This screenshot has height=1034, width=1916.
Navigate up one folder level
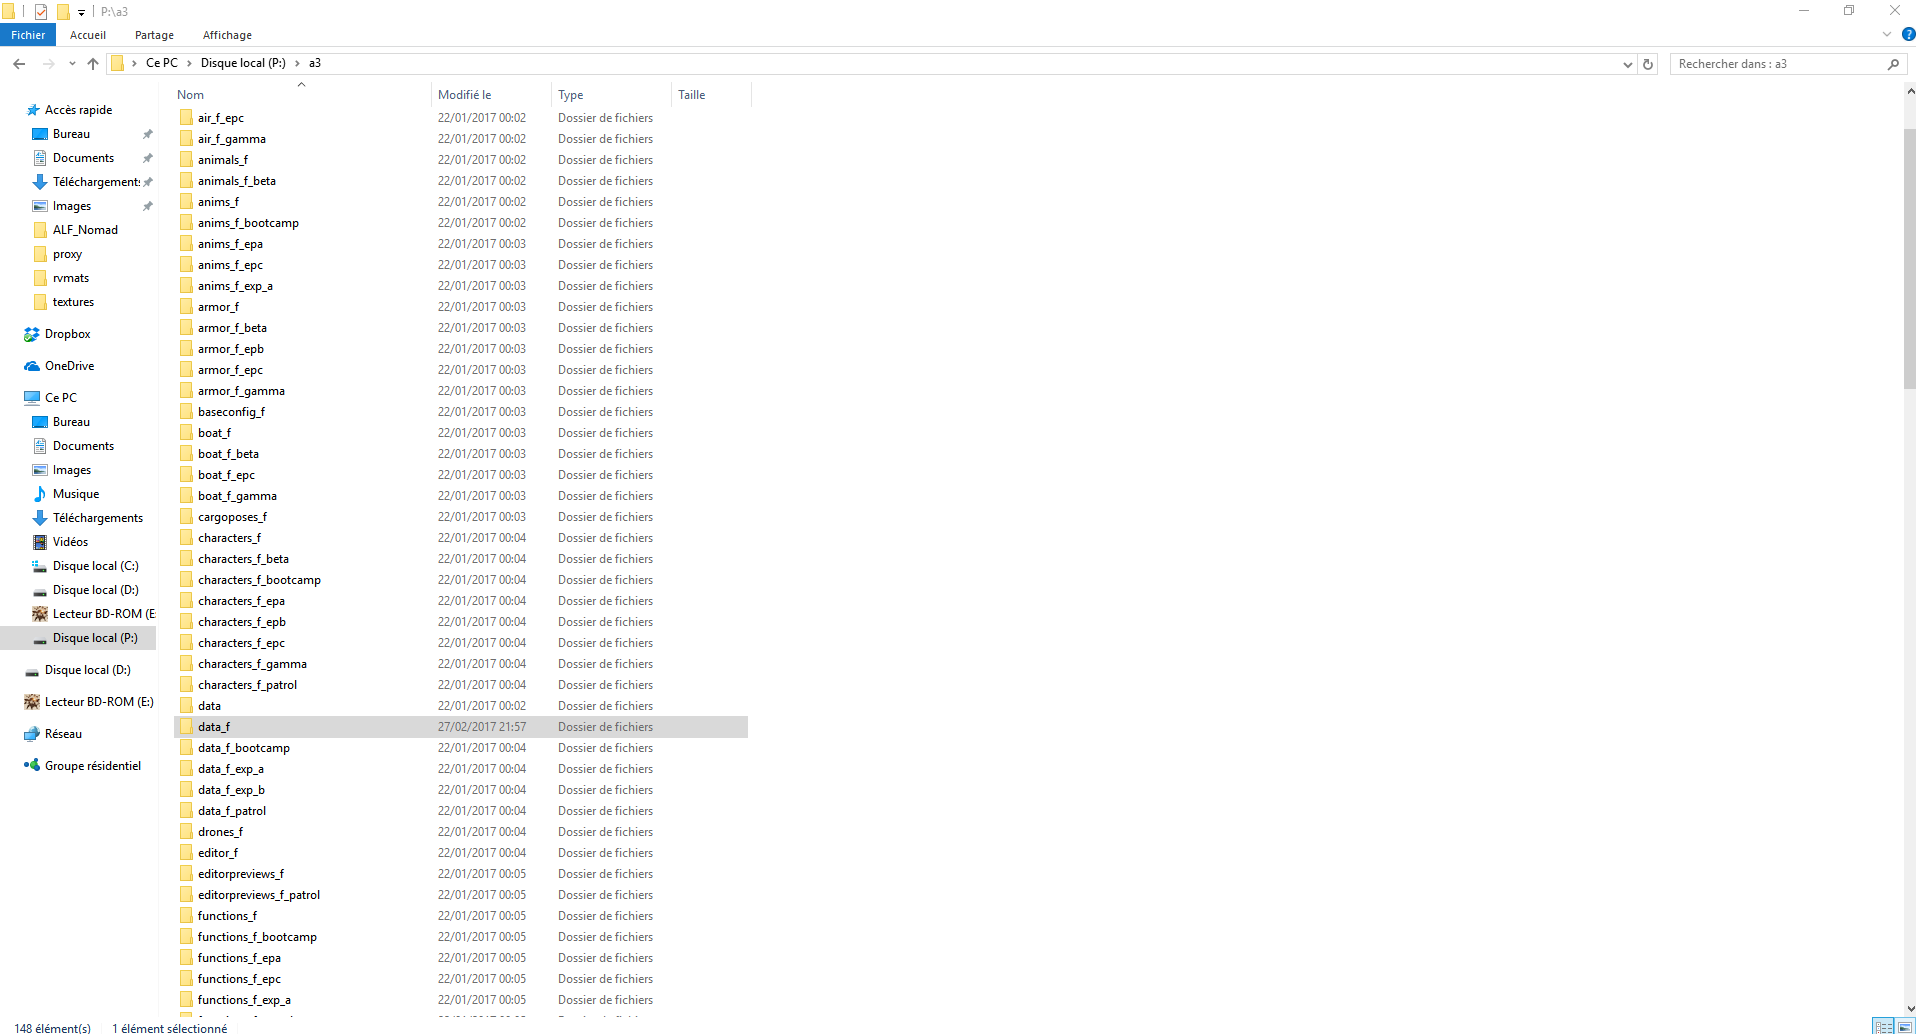tap(93, 64)
